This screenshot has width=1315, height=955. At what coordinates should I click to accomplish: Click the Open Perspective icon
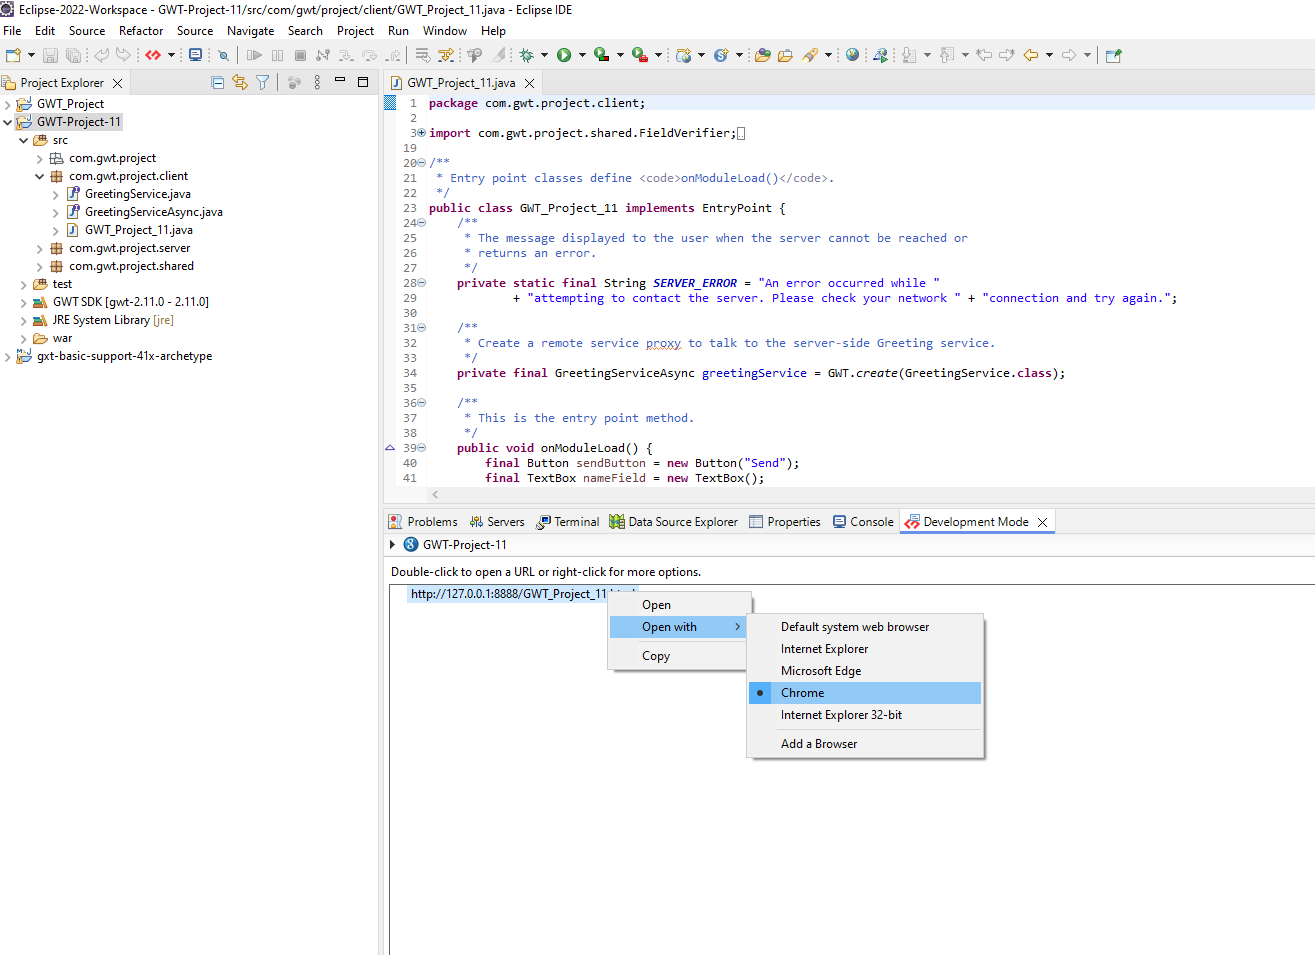1113,55
